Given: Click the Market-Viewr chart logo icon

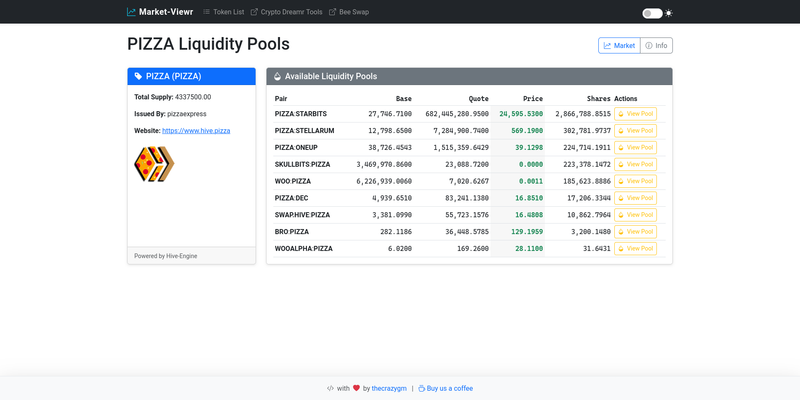Looking at the screenshot, I should 132,12.
